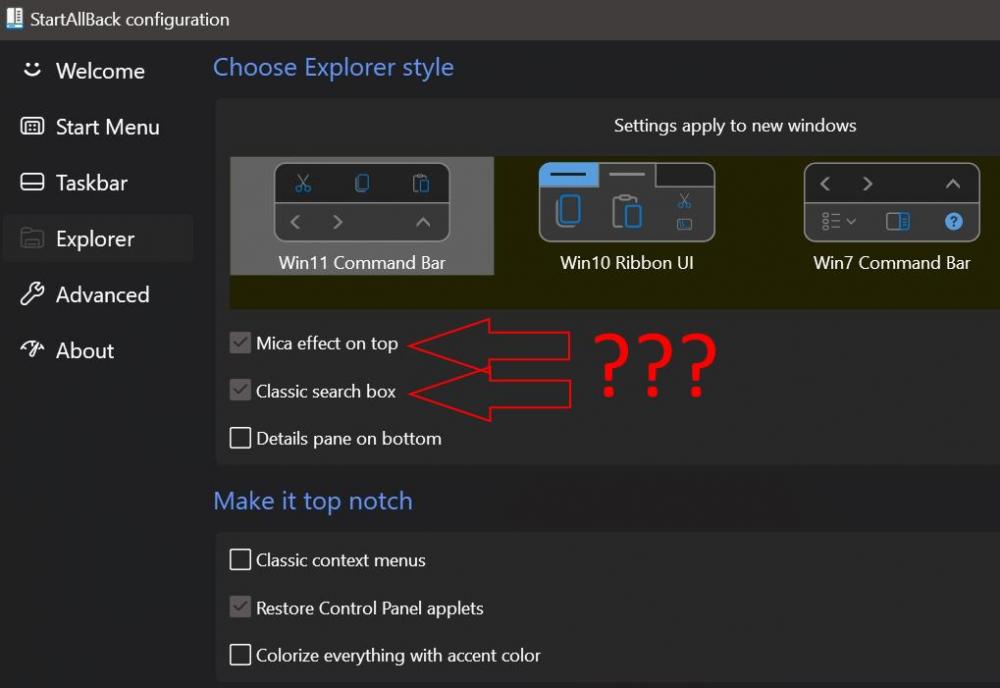Image resolution: width=1000 pixels, height=688 pixels.
Task: Click the view options dropdown in Win7 preview
Action: 839,221
